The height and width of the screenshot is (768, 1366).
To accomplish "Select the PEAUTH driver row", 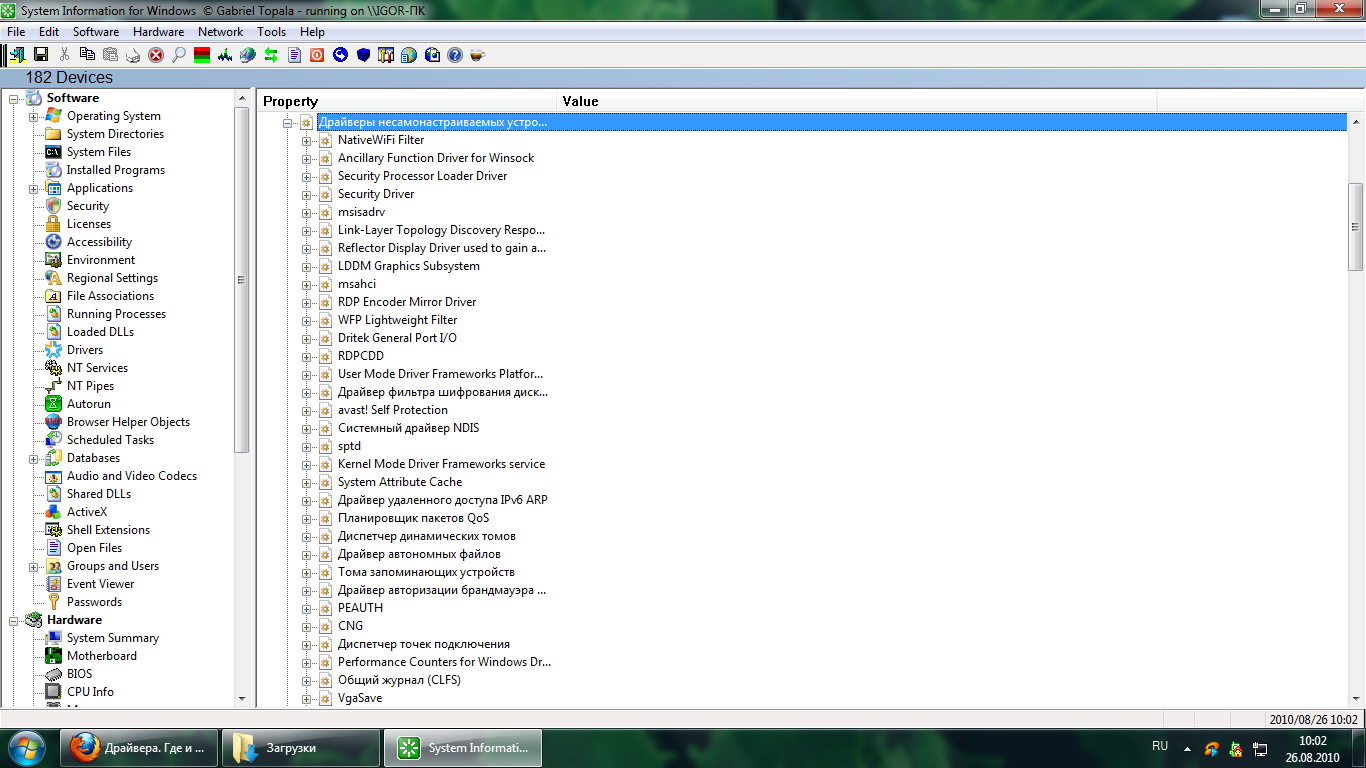I will 360,608.
